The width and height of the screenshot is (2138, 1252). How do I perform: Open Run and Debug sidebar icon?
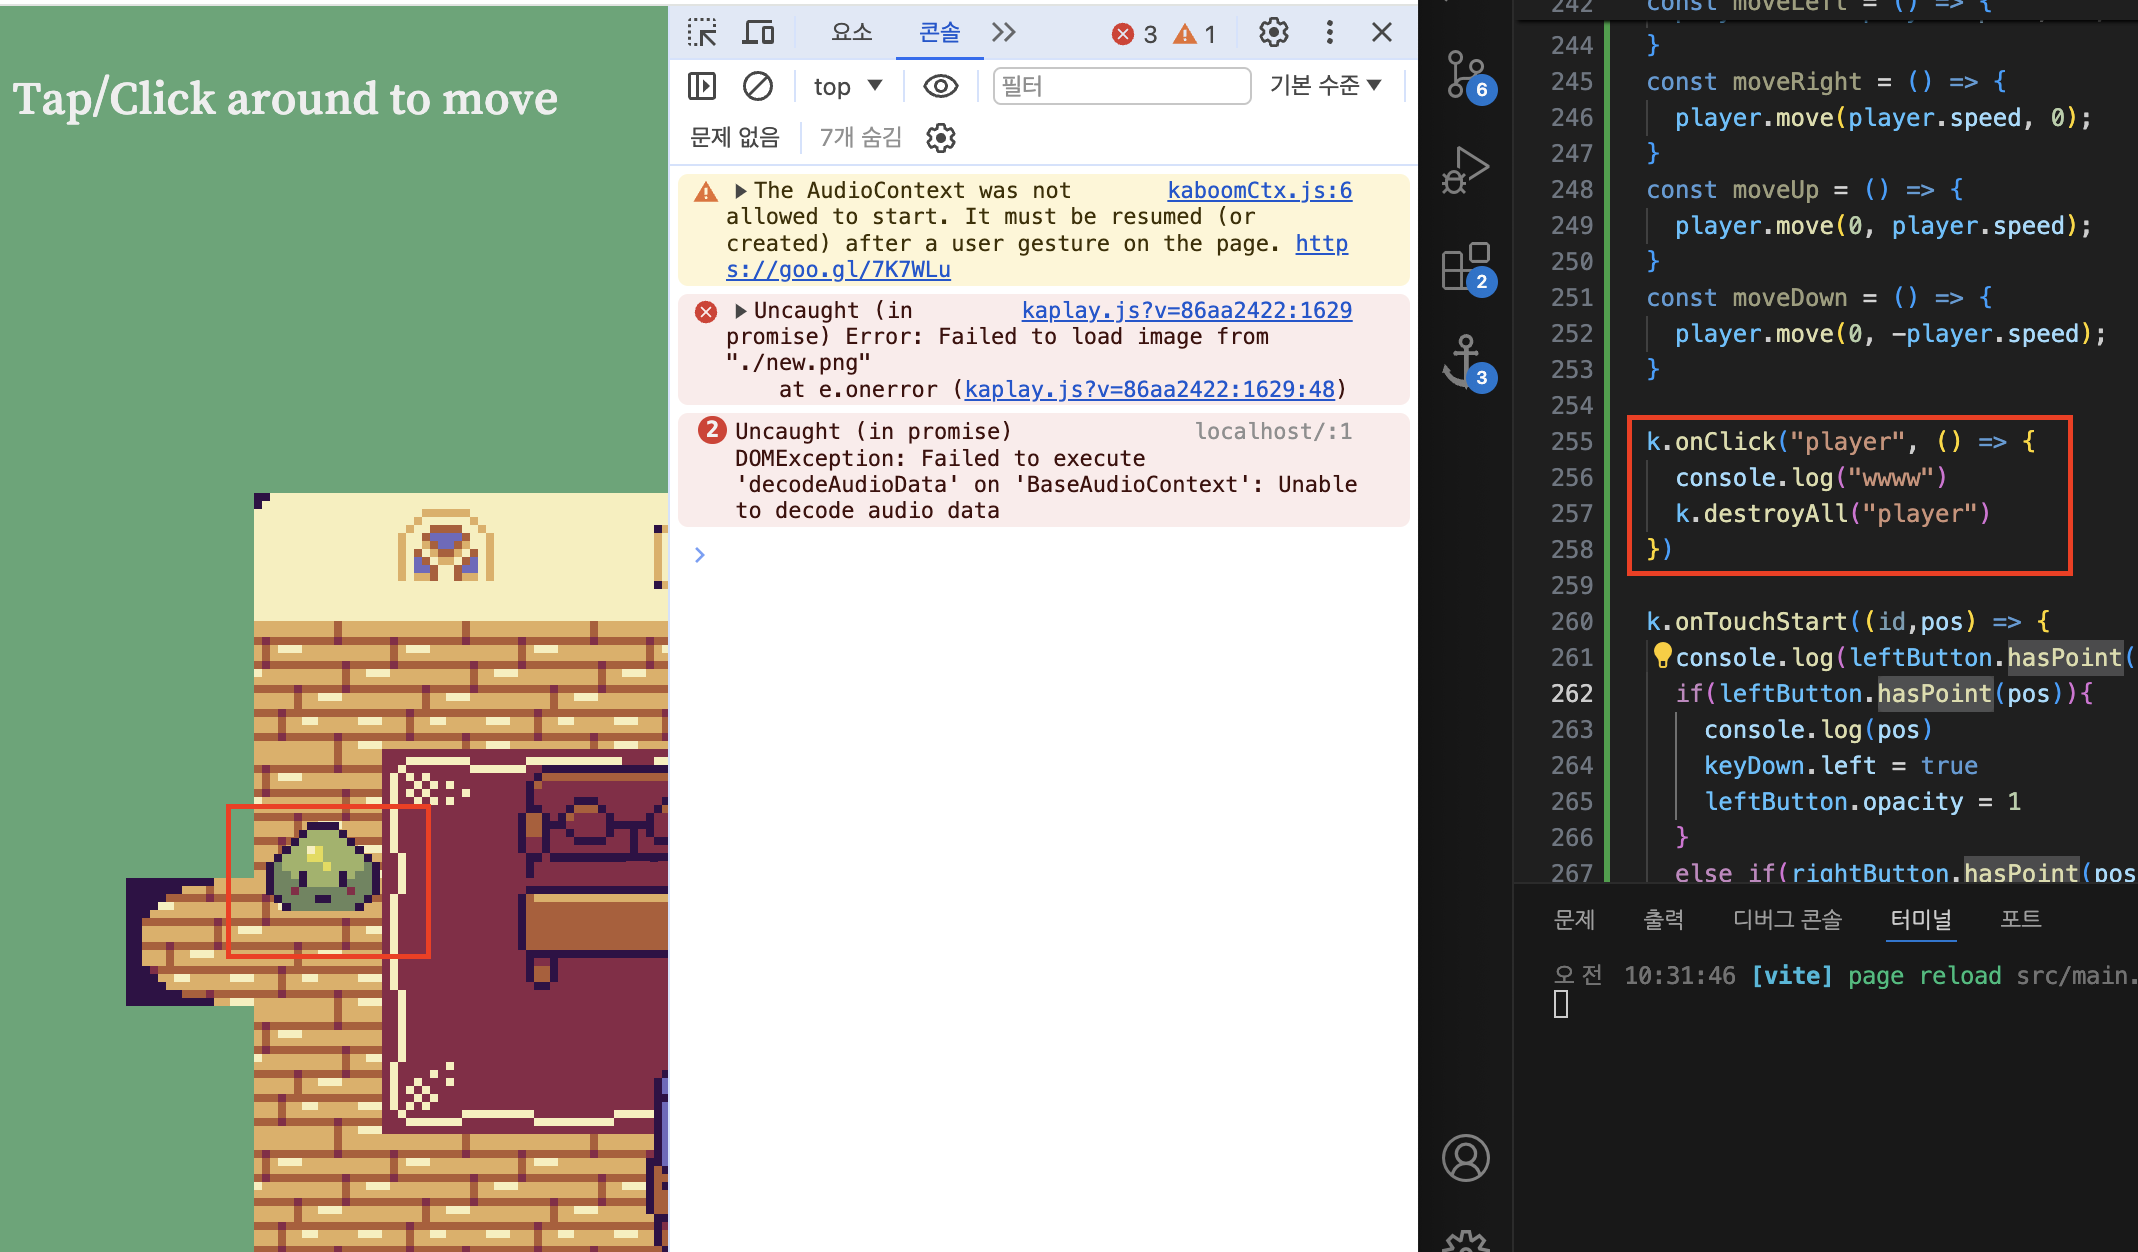pyautogui.click(x=1466, y=170)
